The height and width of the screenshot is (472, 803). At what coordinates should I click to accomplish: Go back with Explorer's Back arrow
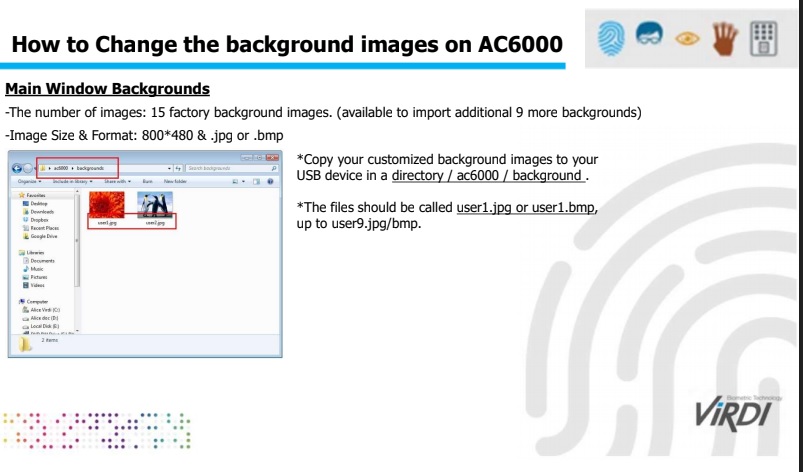[x=17, y=168]
